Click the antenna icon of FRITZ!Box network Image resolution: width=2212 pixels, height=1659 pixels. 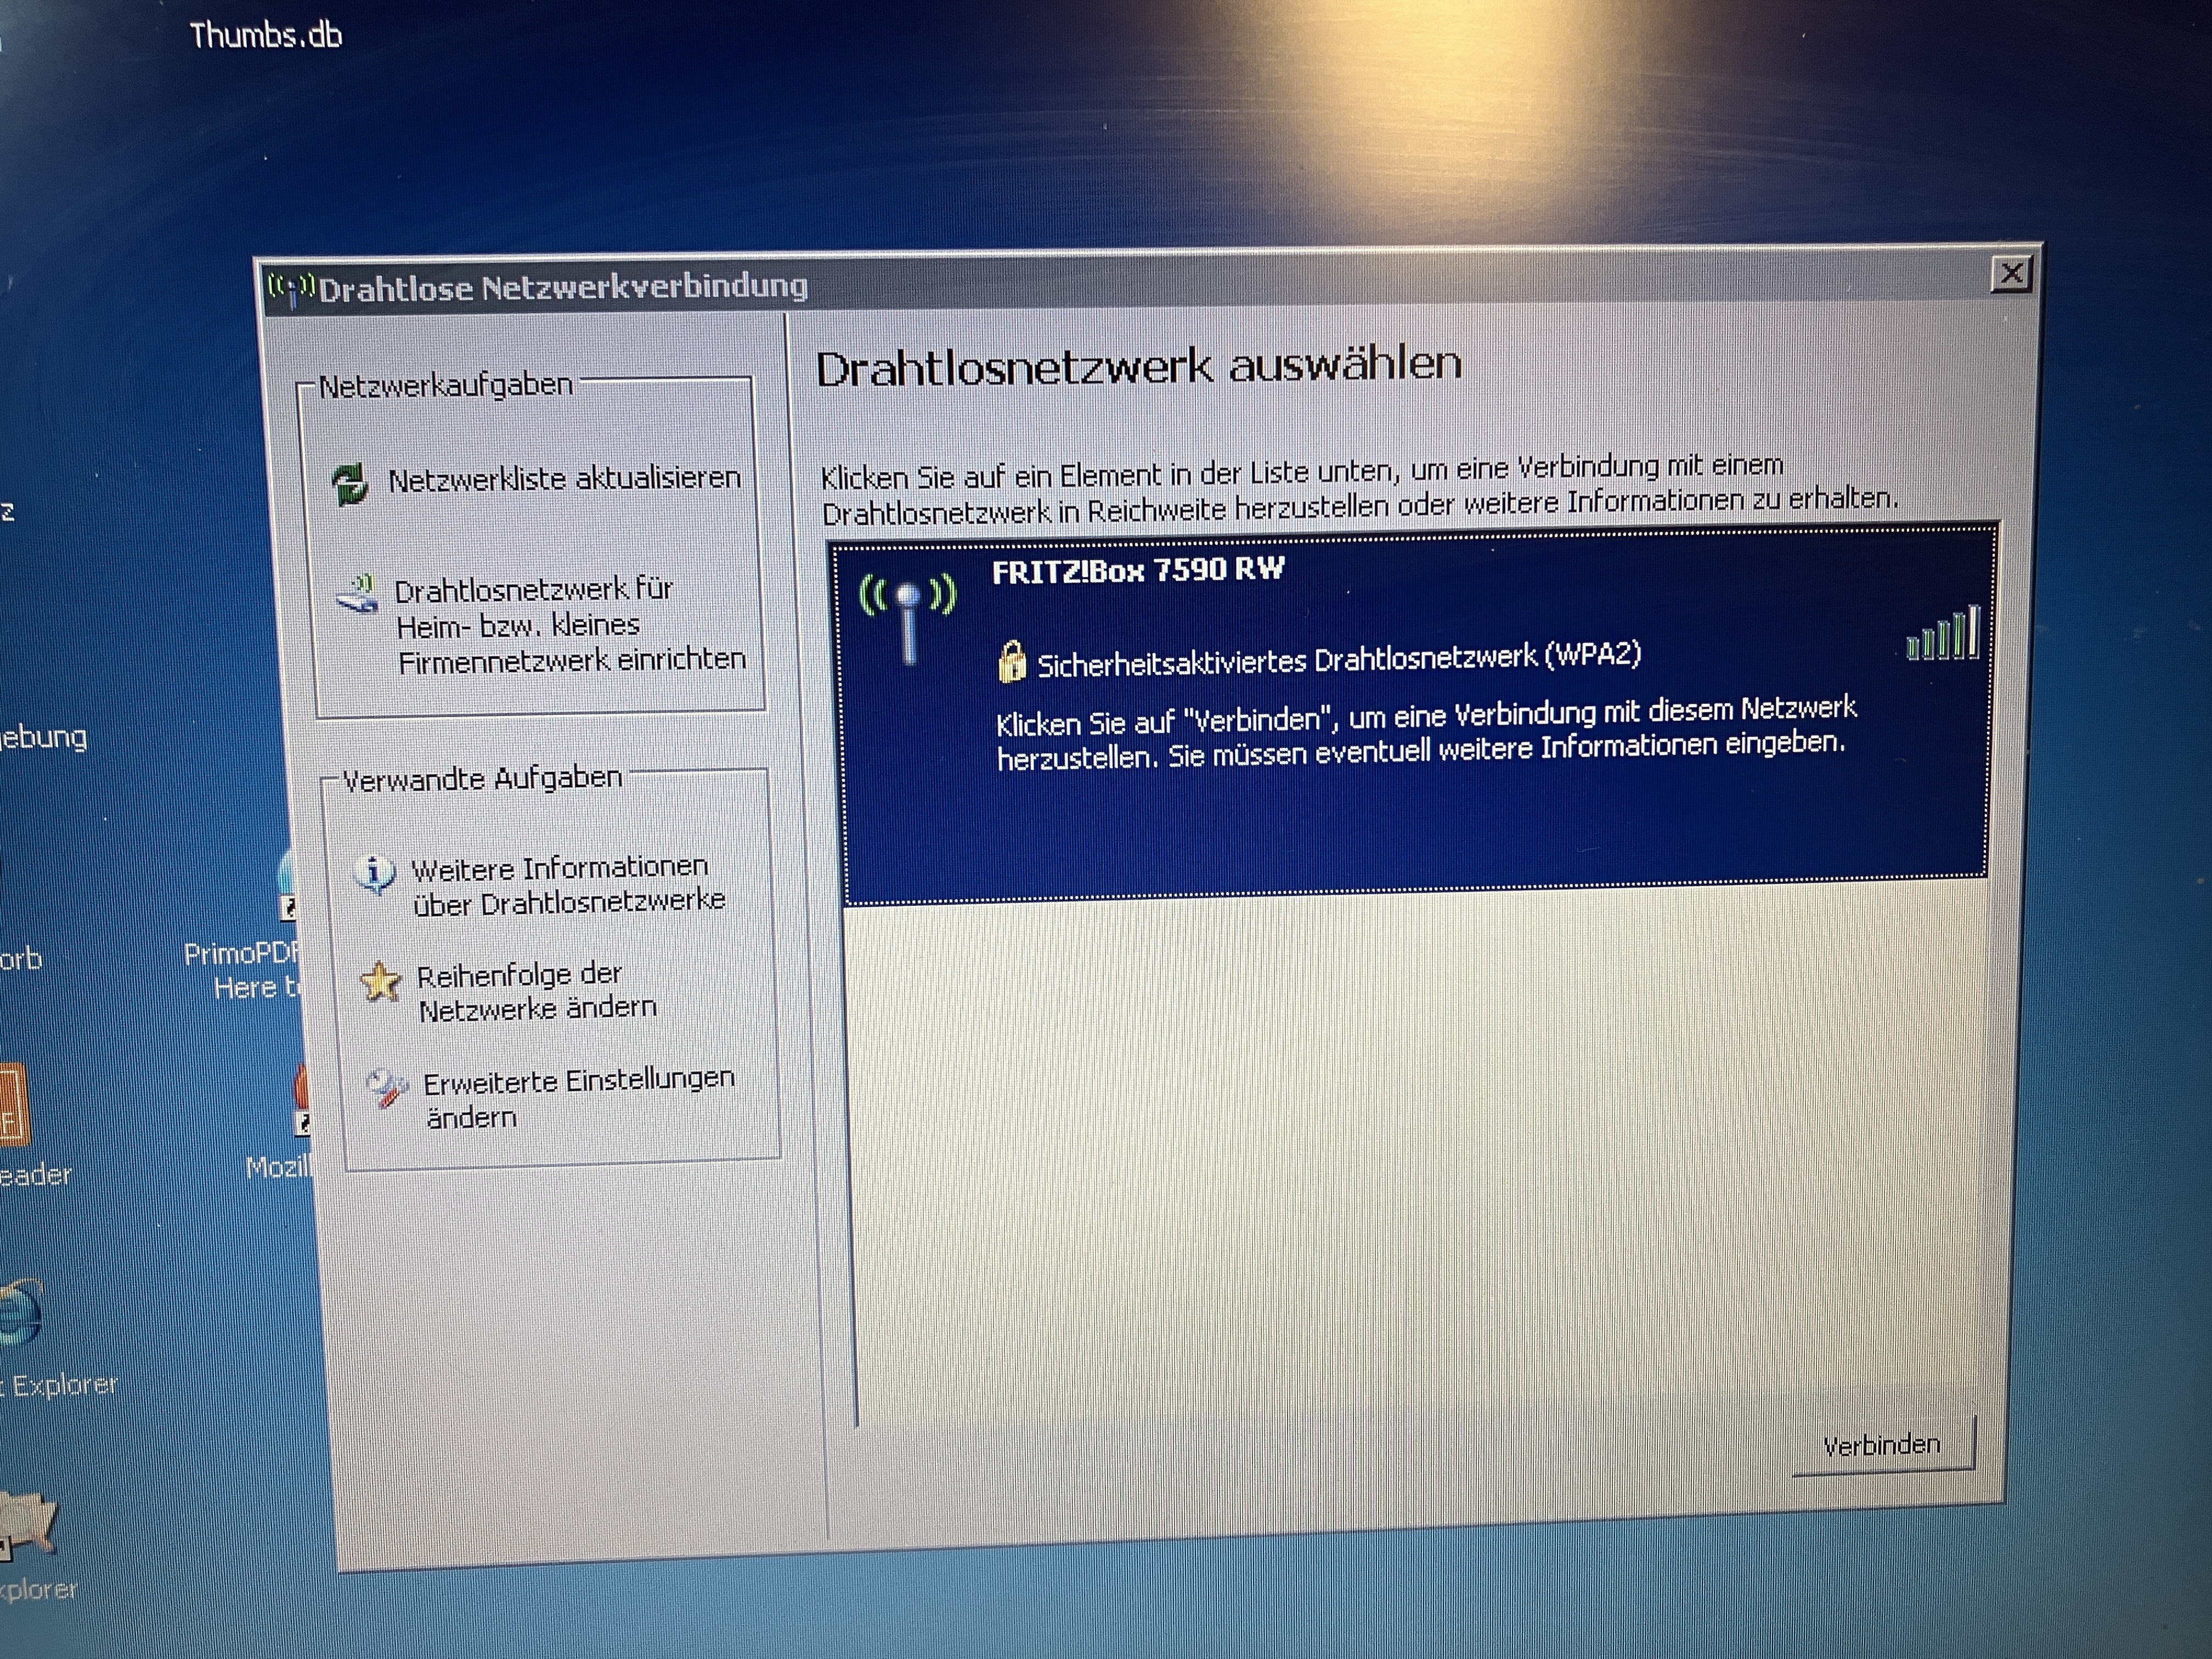click(x=908, y=618)
